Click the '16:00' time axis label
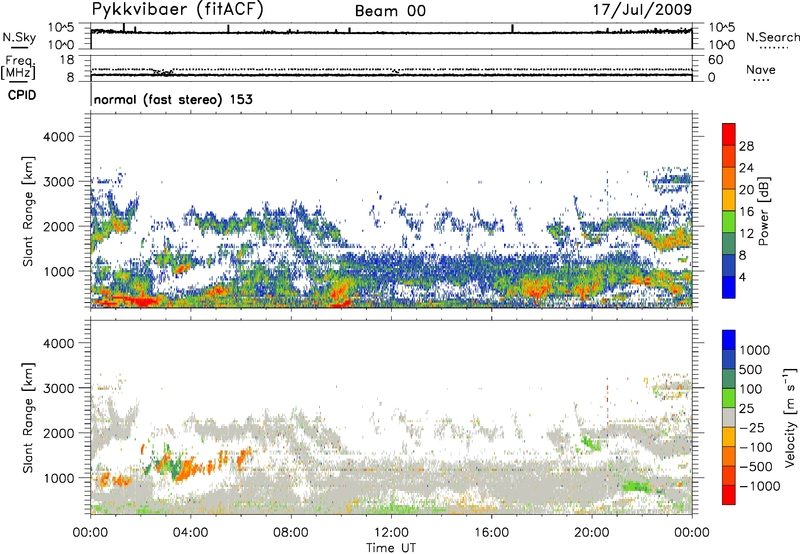Image resolution: width=800 pixels, height=554 pixels. tap(492, 533)
